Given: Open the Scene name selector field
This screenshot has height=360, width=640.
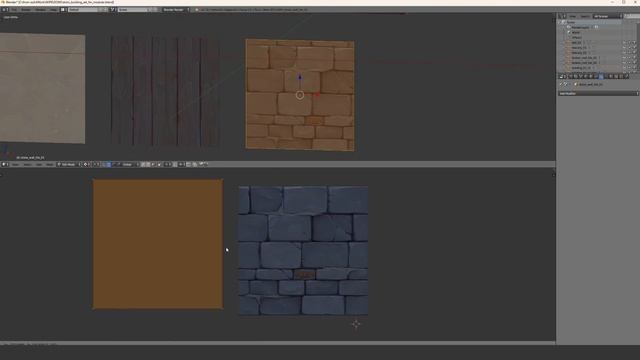Looking at the screenshot, I should 133,9.
